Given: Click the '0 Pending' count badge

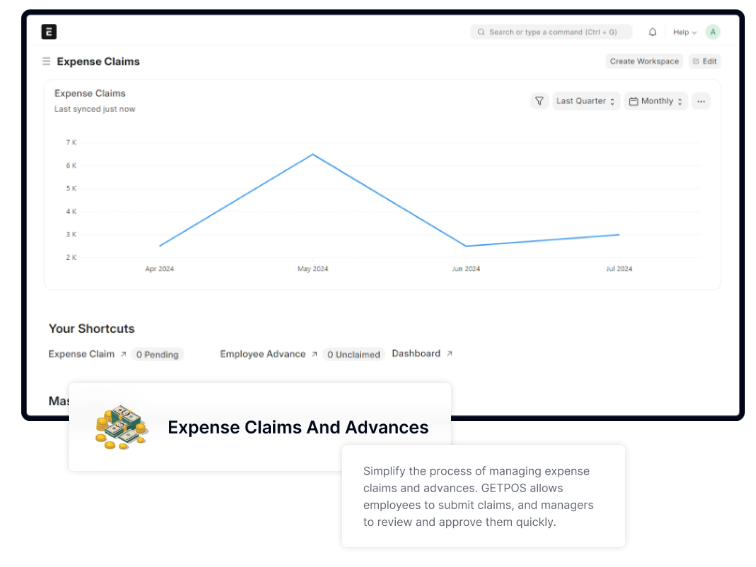Looking at the screenshot, I should [x=157, y=355].
